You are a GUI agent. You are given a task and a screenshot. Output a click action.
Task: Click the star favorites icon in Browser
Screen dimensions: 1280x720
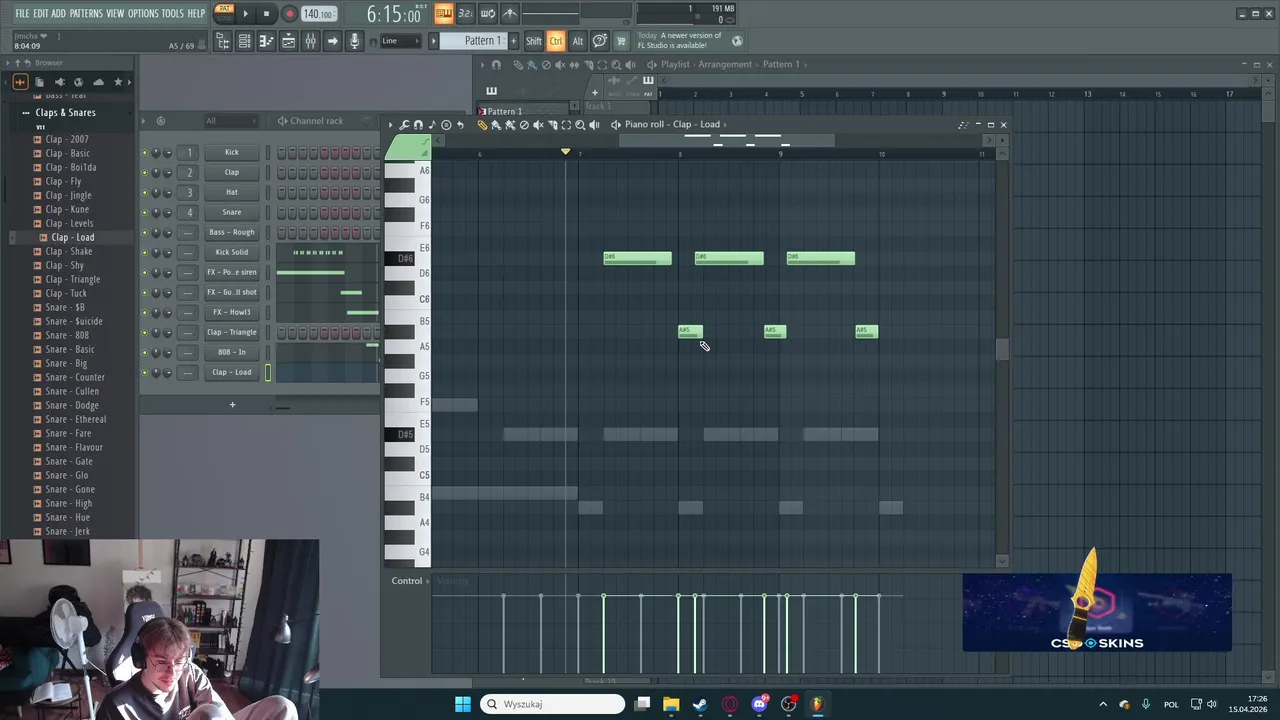(x=118, y=82)
